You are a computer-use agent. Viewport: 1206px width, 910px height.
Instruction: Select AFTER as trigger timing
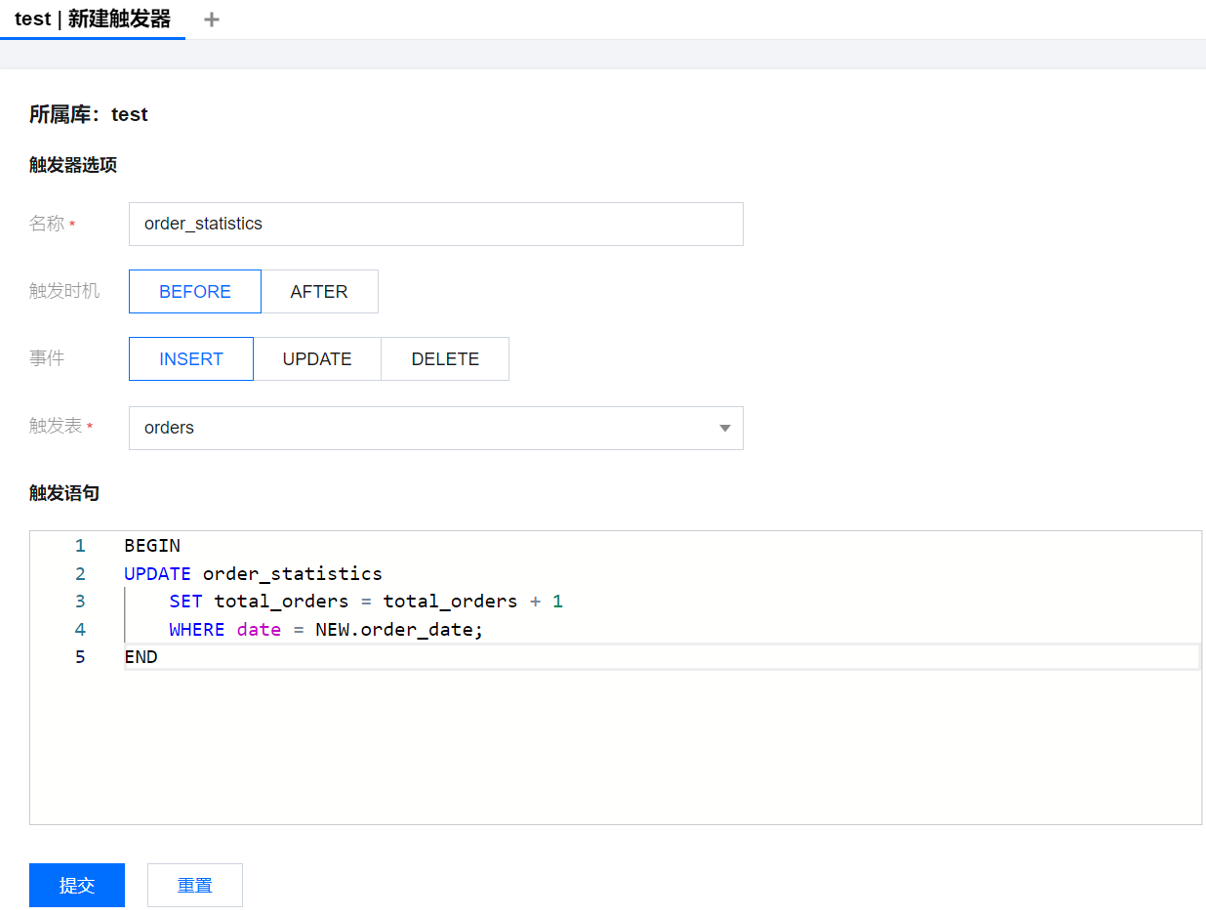[319, 292]
